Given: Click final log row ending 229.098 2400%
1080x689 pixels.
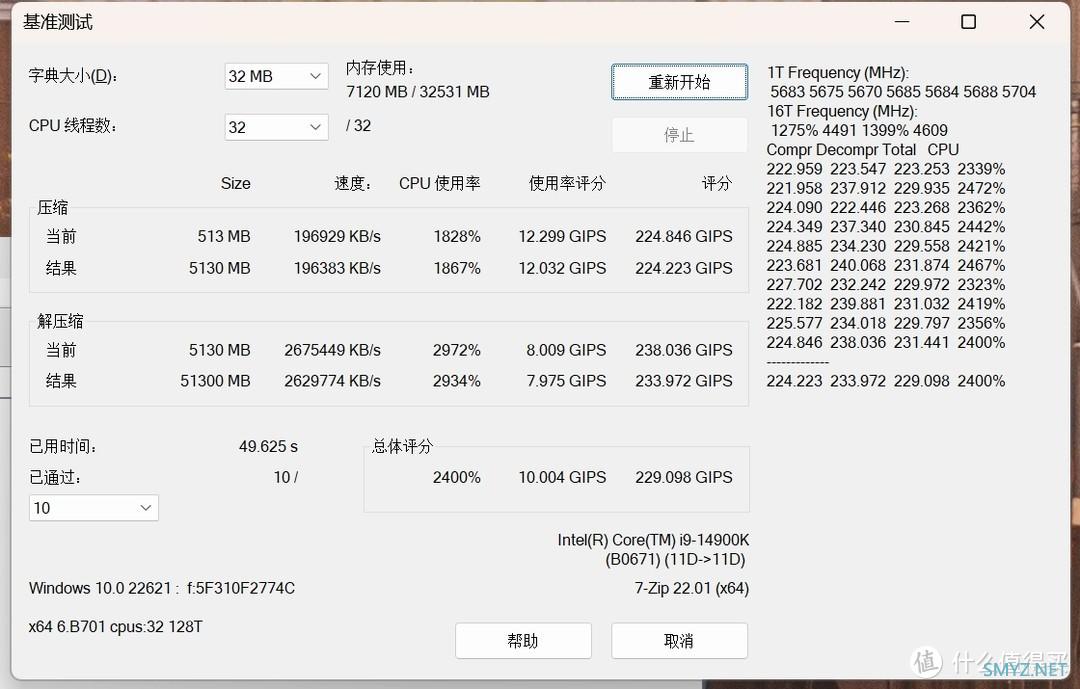Looking at the screenshot, I should (x=886, y=381).
